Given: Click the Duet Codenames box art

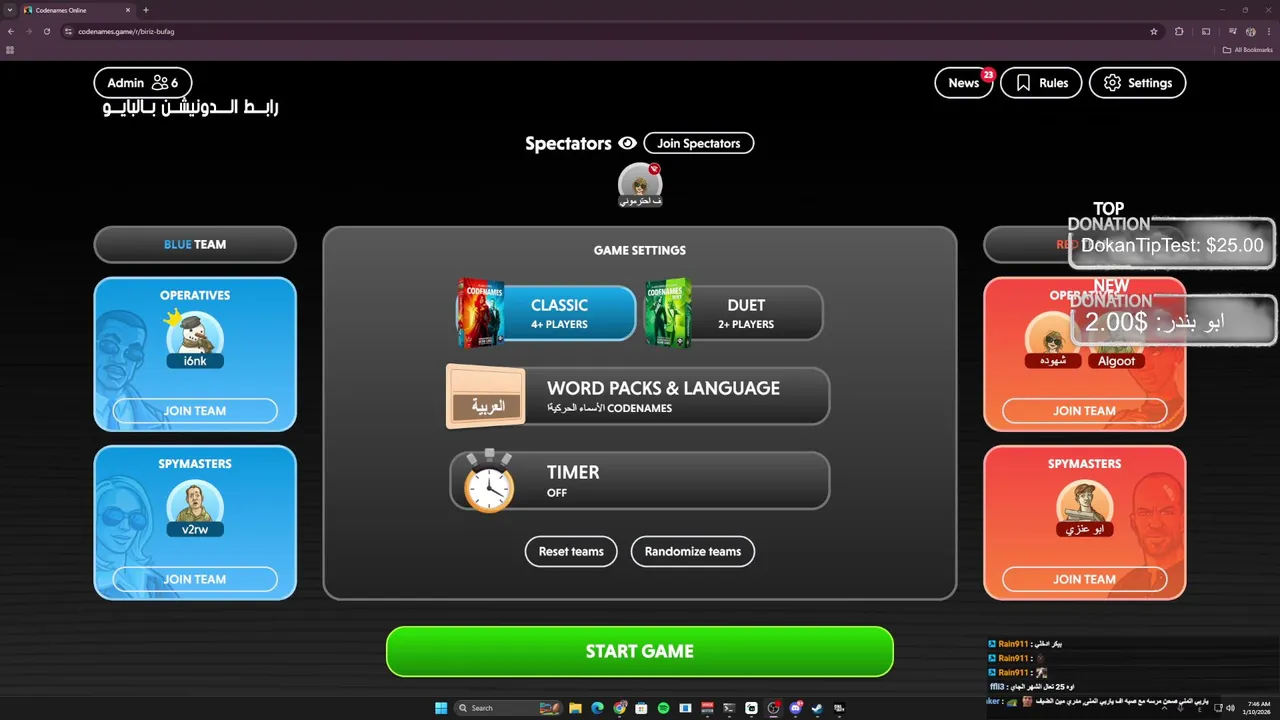Looking at the screenshot, I should tap(668, 313).
